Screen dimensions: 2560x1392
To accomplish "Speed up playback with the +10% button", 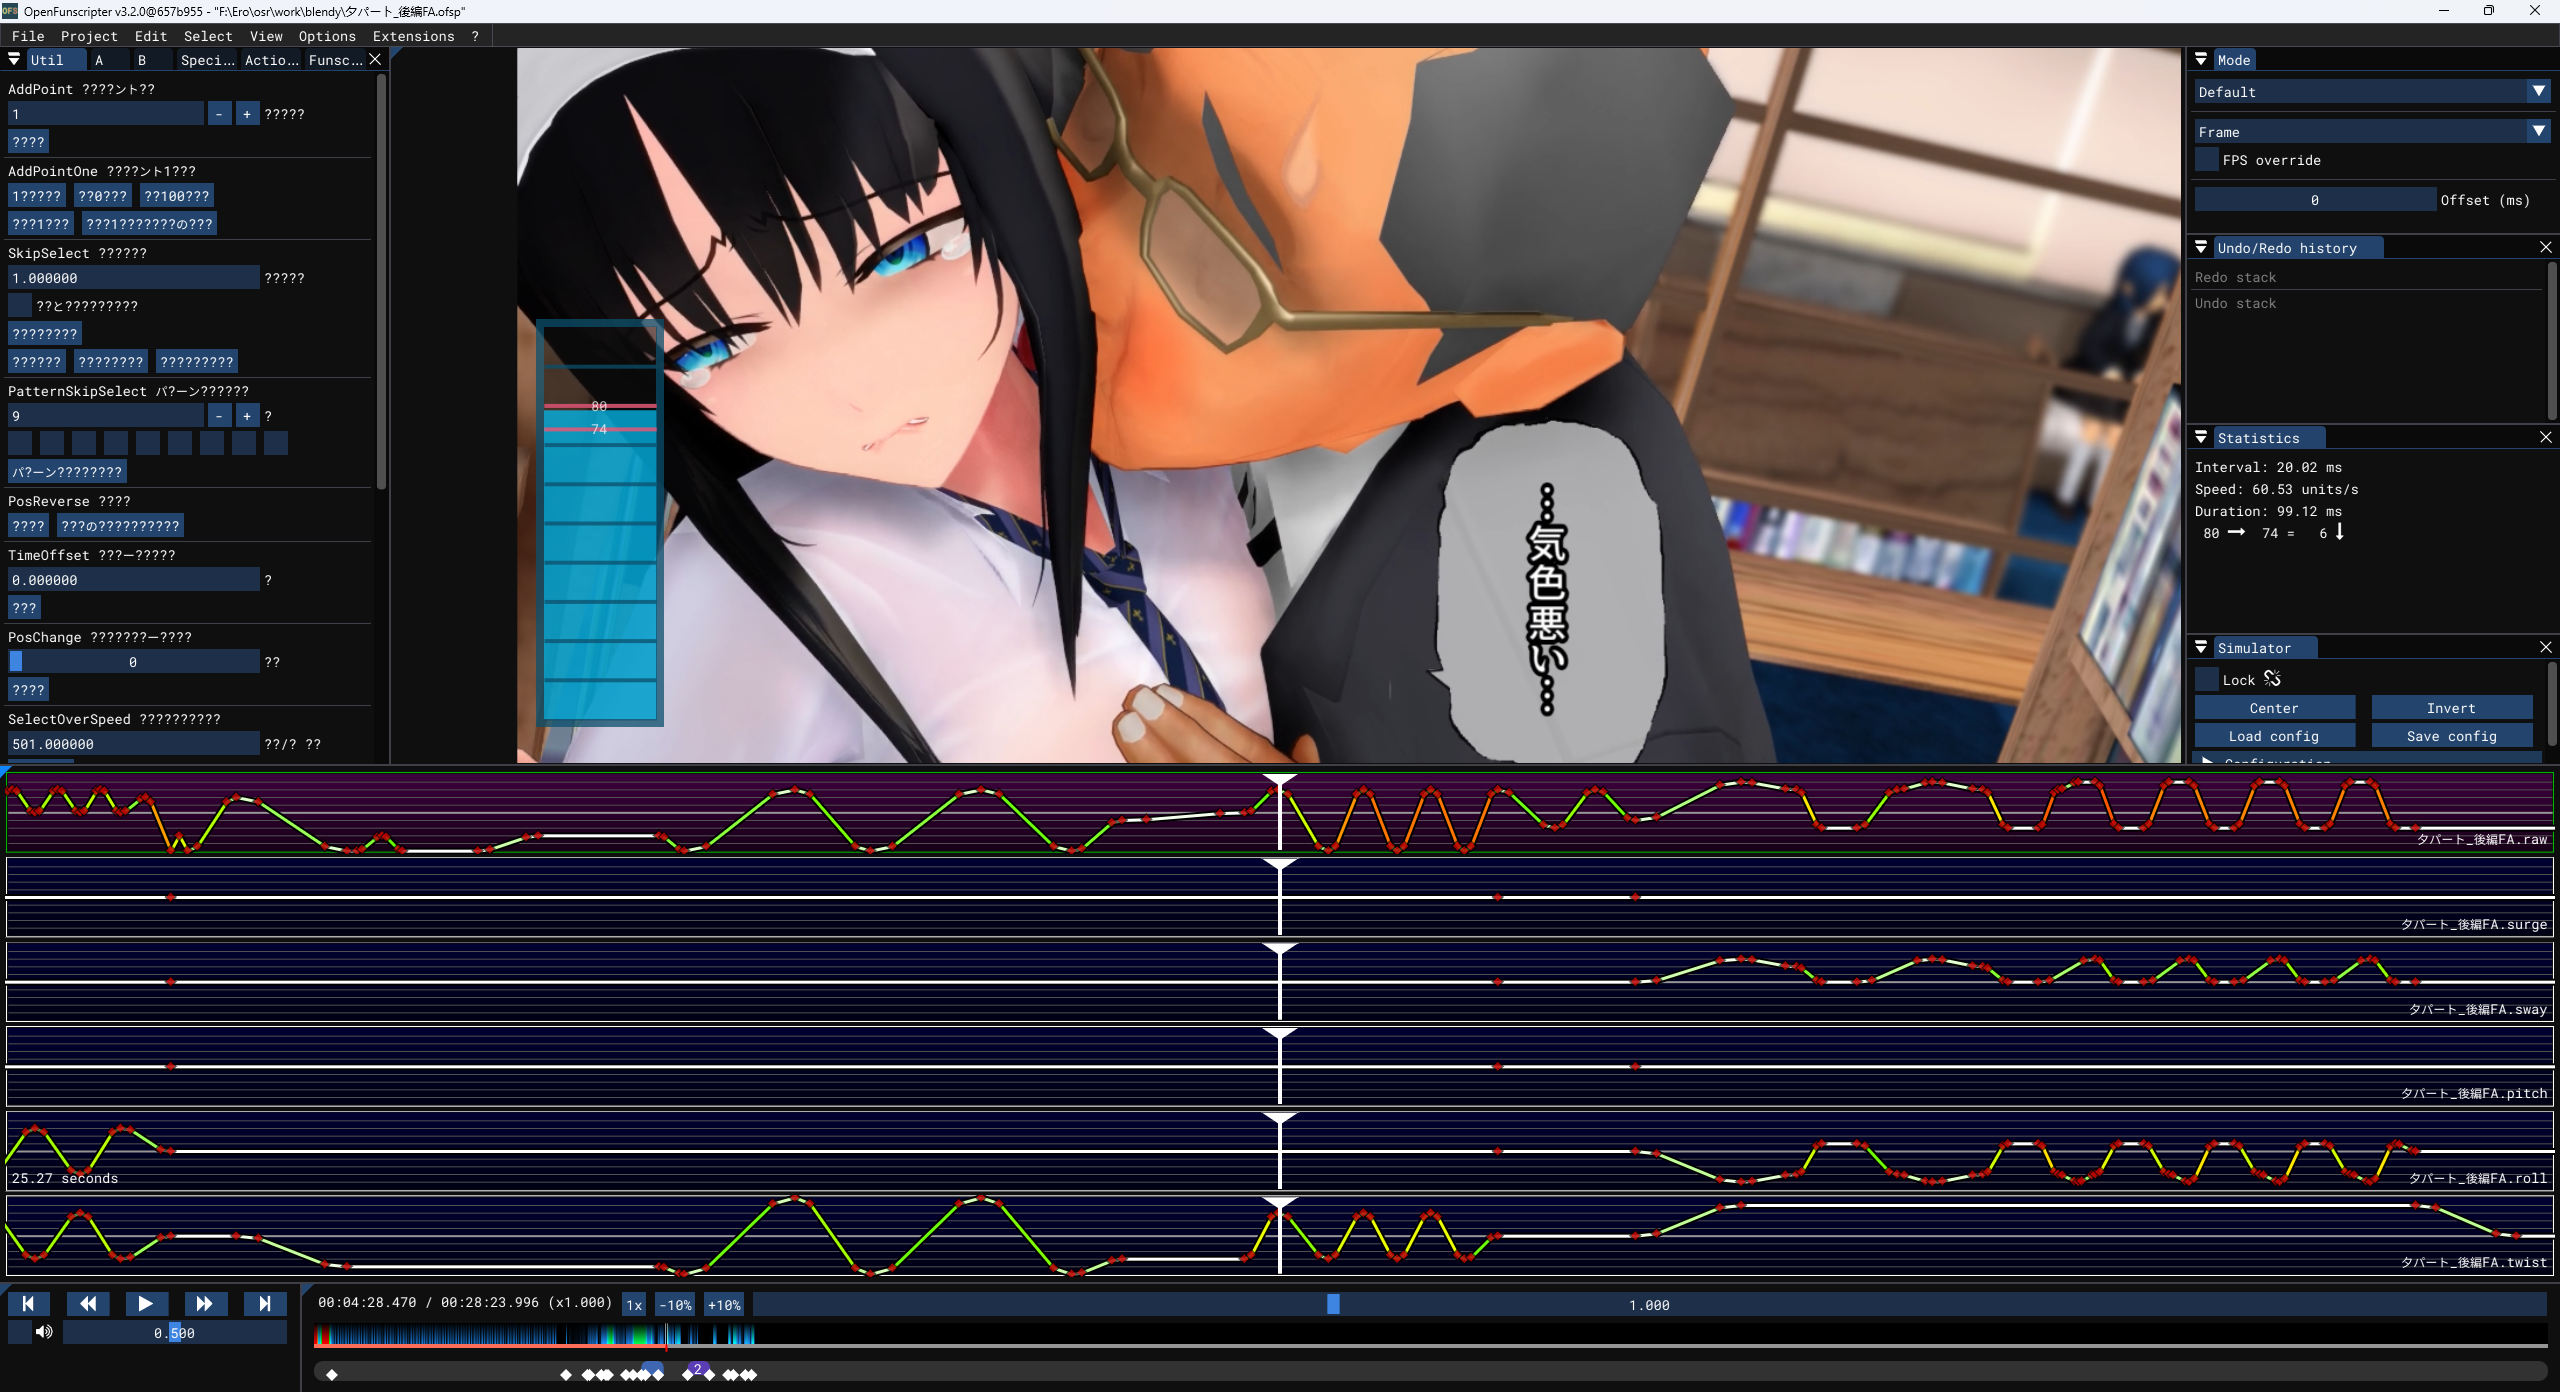I will click(x=724, y=1304).
